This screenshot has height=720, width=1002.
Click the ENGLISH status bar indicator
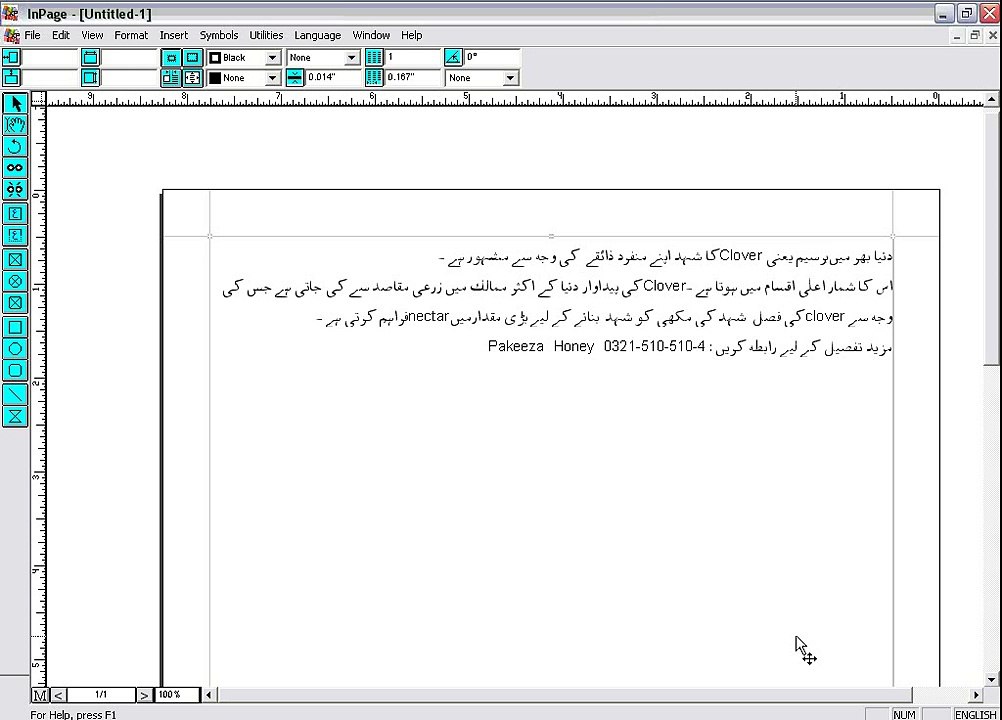click(x=976, y=714)
